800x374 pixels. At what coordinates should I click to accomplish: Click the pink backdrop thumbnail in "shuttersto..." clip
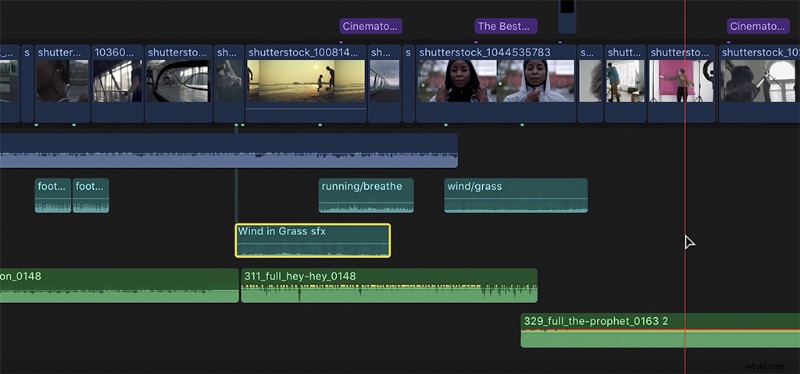coord(681,81)
